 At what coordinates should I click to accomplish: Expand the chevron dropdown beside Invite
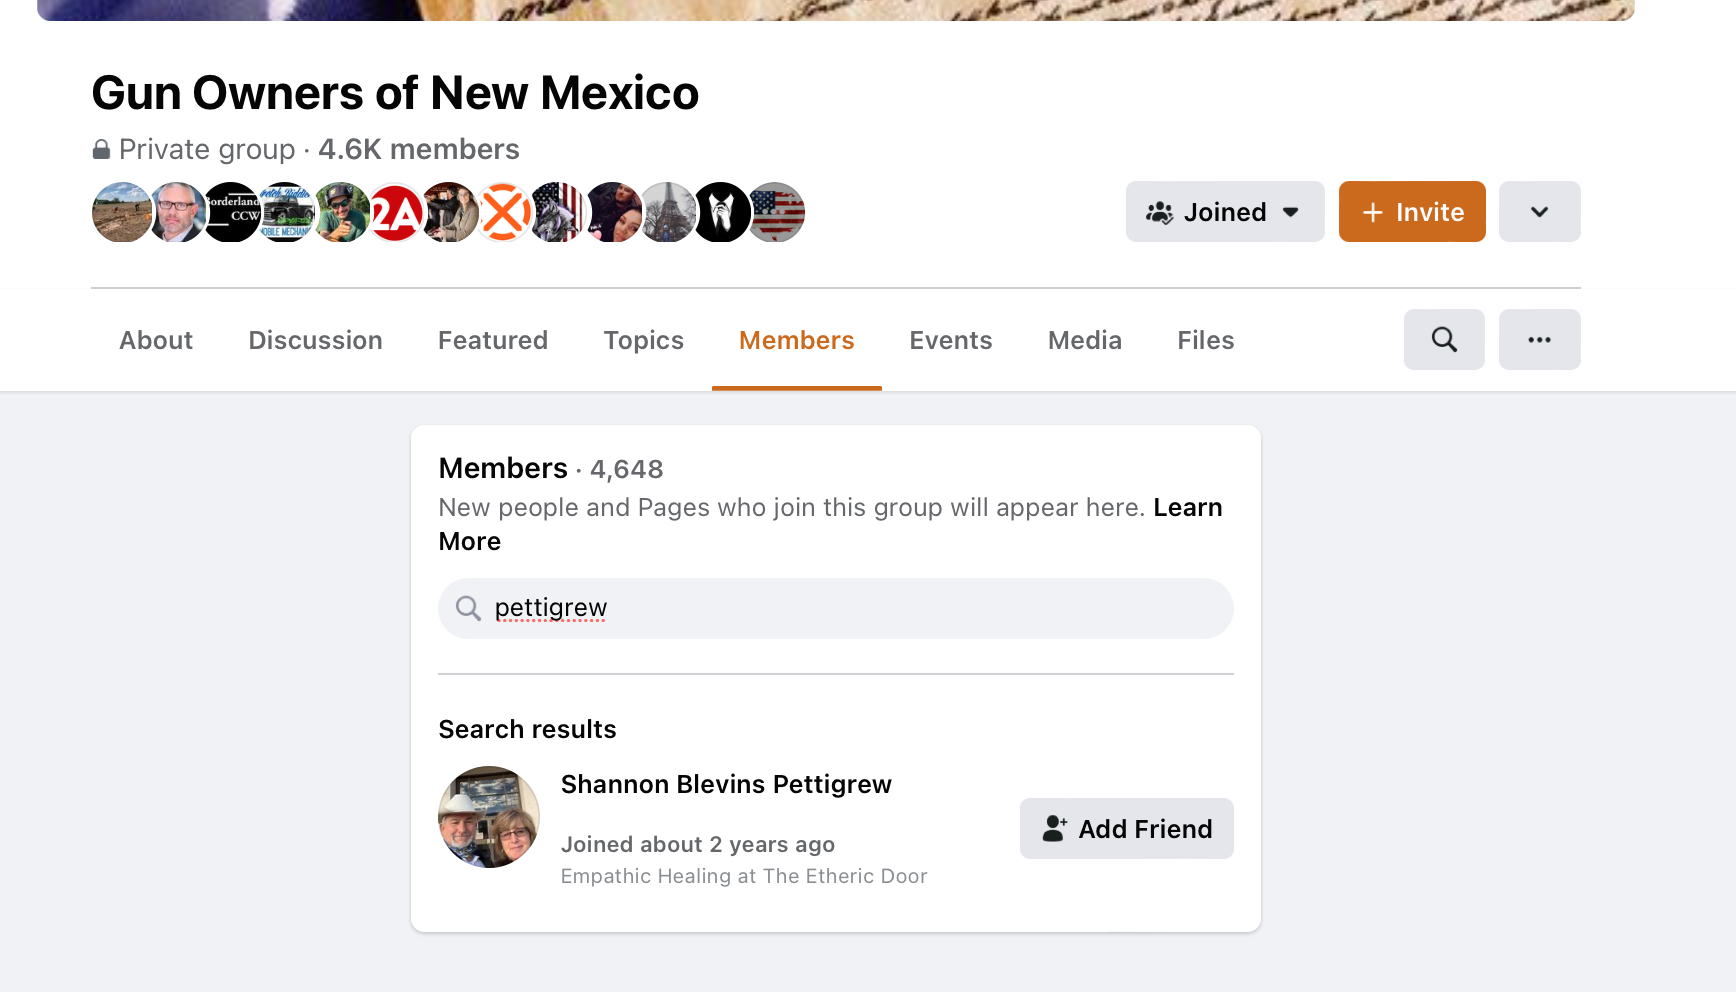(1539, 212)
